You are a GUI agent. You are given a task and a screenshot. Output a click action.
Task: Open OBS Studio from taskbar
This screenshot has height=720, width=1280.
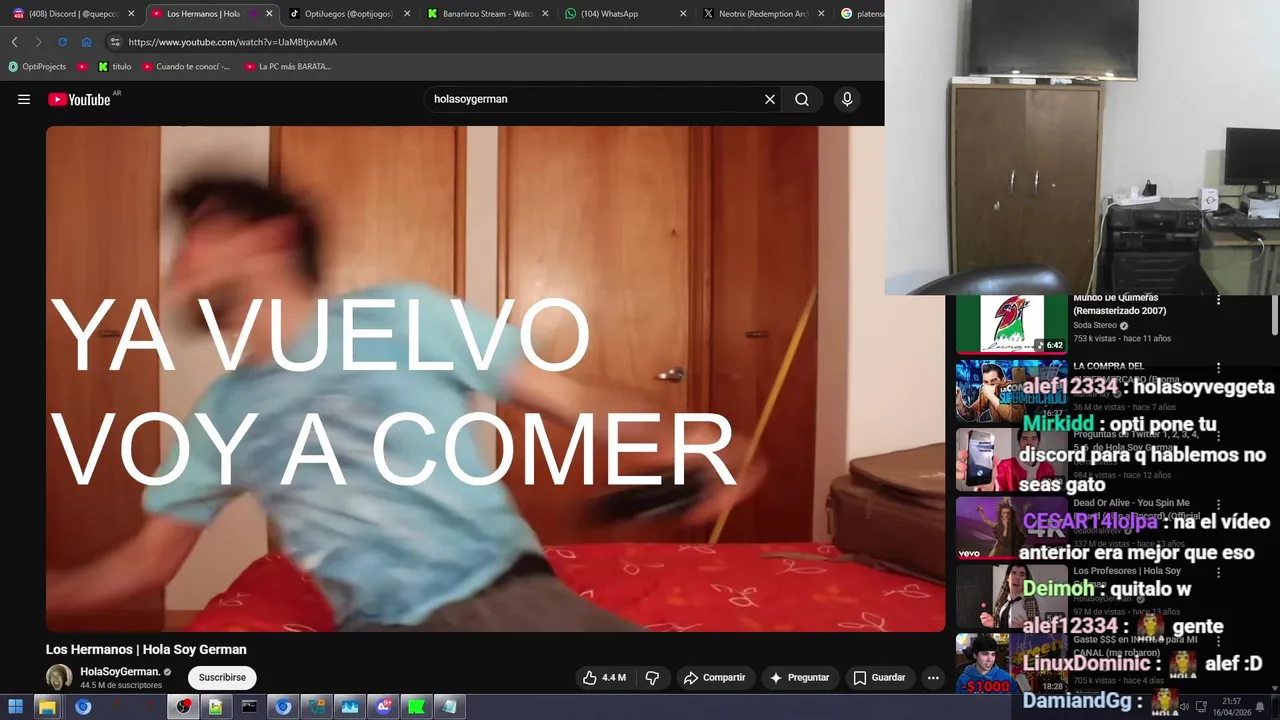coord(183,707)
